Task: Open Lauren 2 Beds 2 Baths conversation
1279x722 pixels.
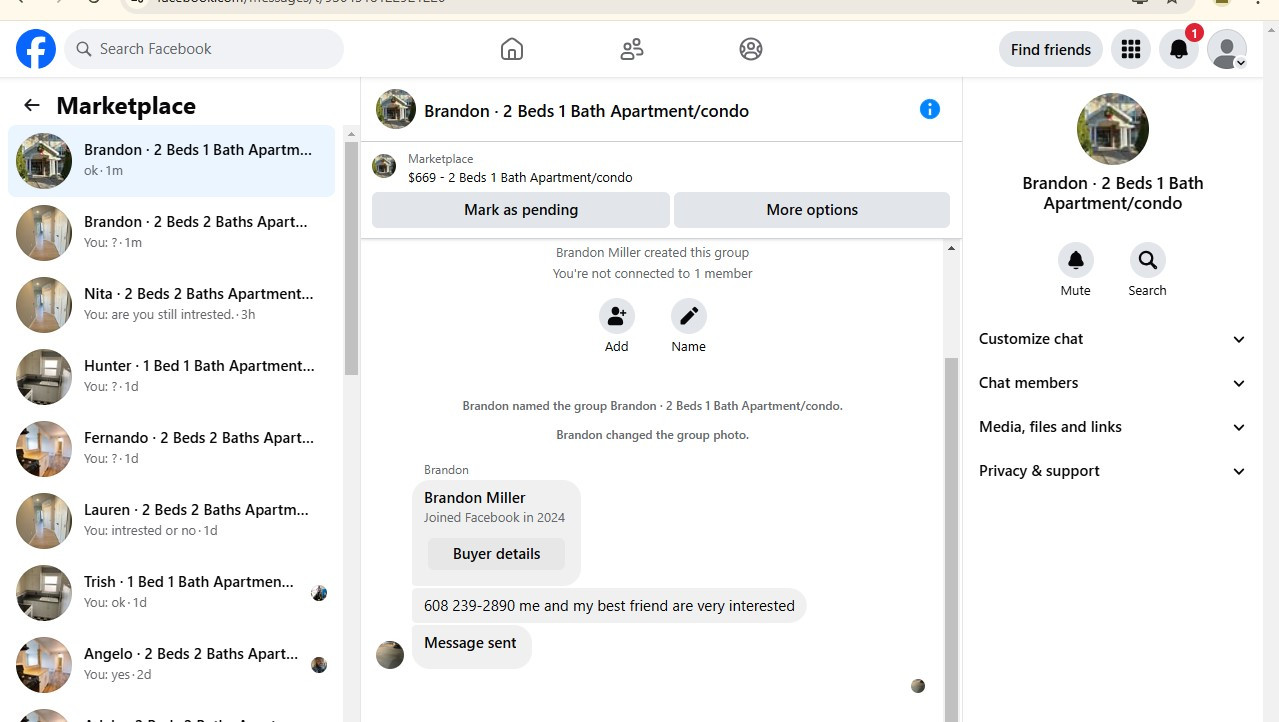Action: pyautogui.click(x=172, y=521)
